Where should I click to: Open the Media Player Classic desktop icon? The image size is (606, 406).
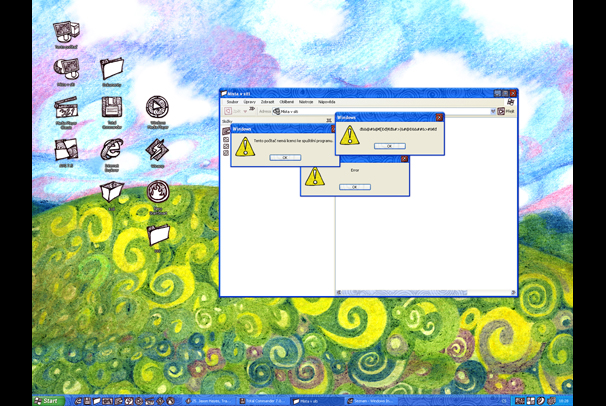pyautogui.click(x=66, y=107)
